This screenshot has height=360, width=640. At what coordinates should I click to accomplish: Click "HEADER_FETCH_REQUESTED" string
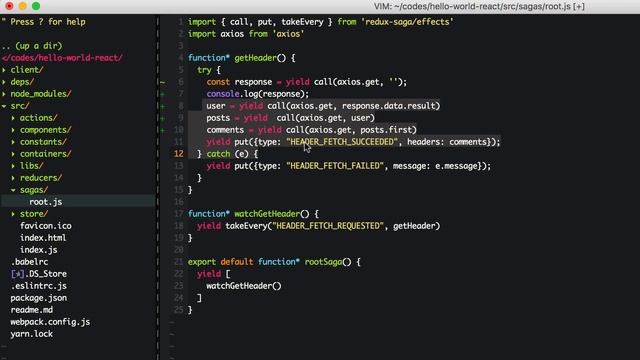tap(328, 226)
